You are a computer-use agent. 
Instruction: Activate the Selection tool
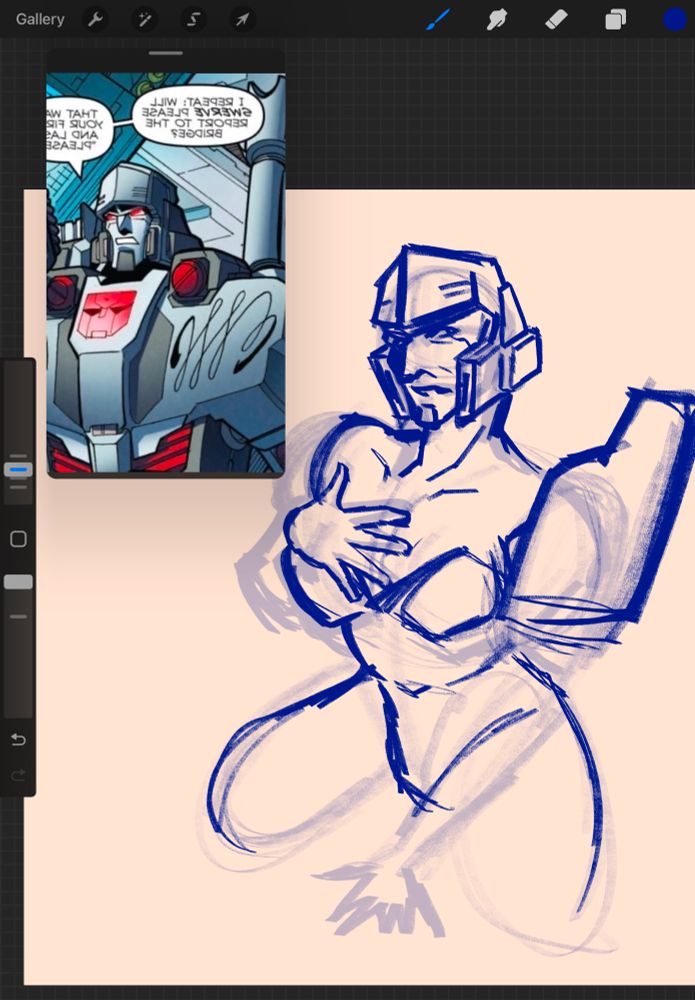(193, 20)
